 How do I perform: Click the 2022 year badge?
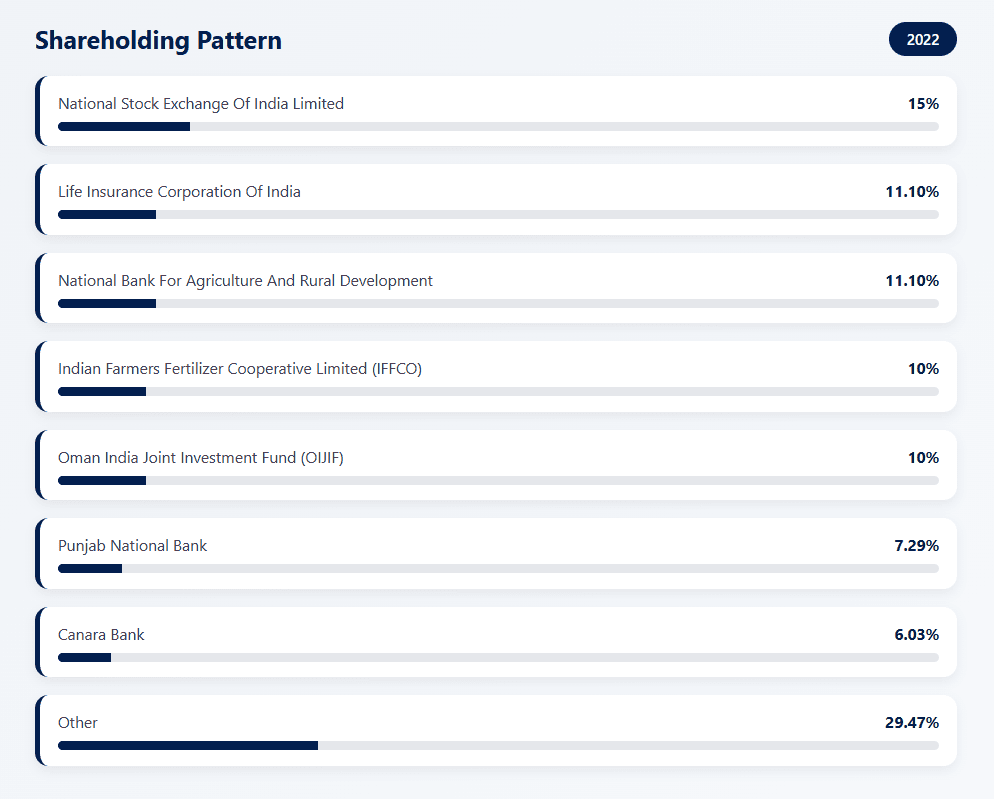[922, 40]
